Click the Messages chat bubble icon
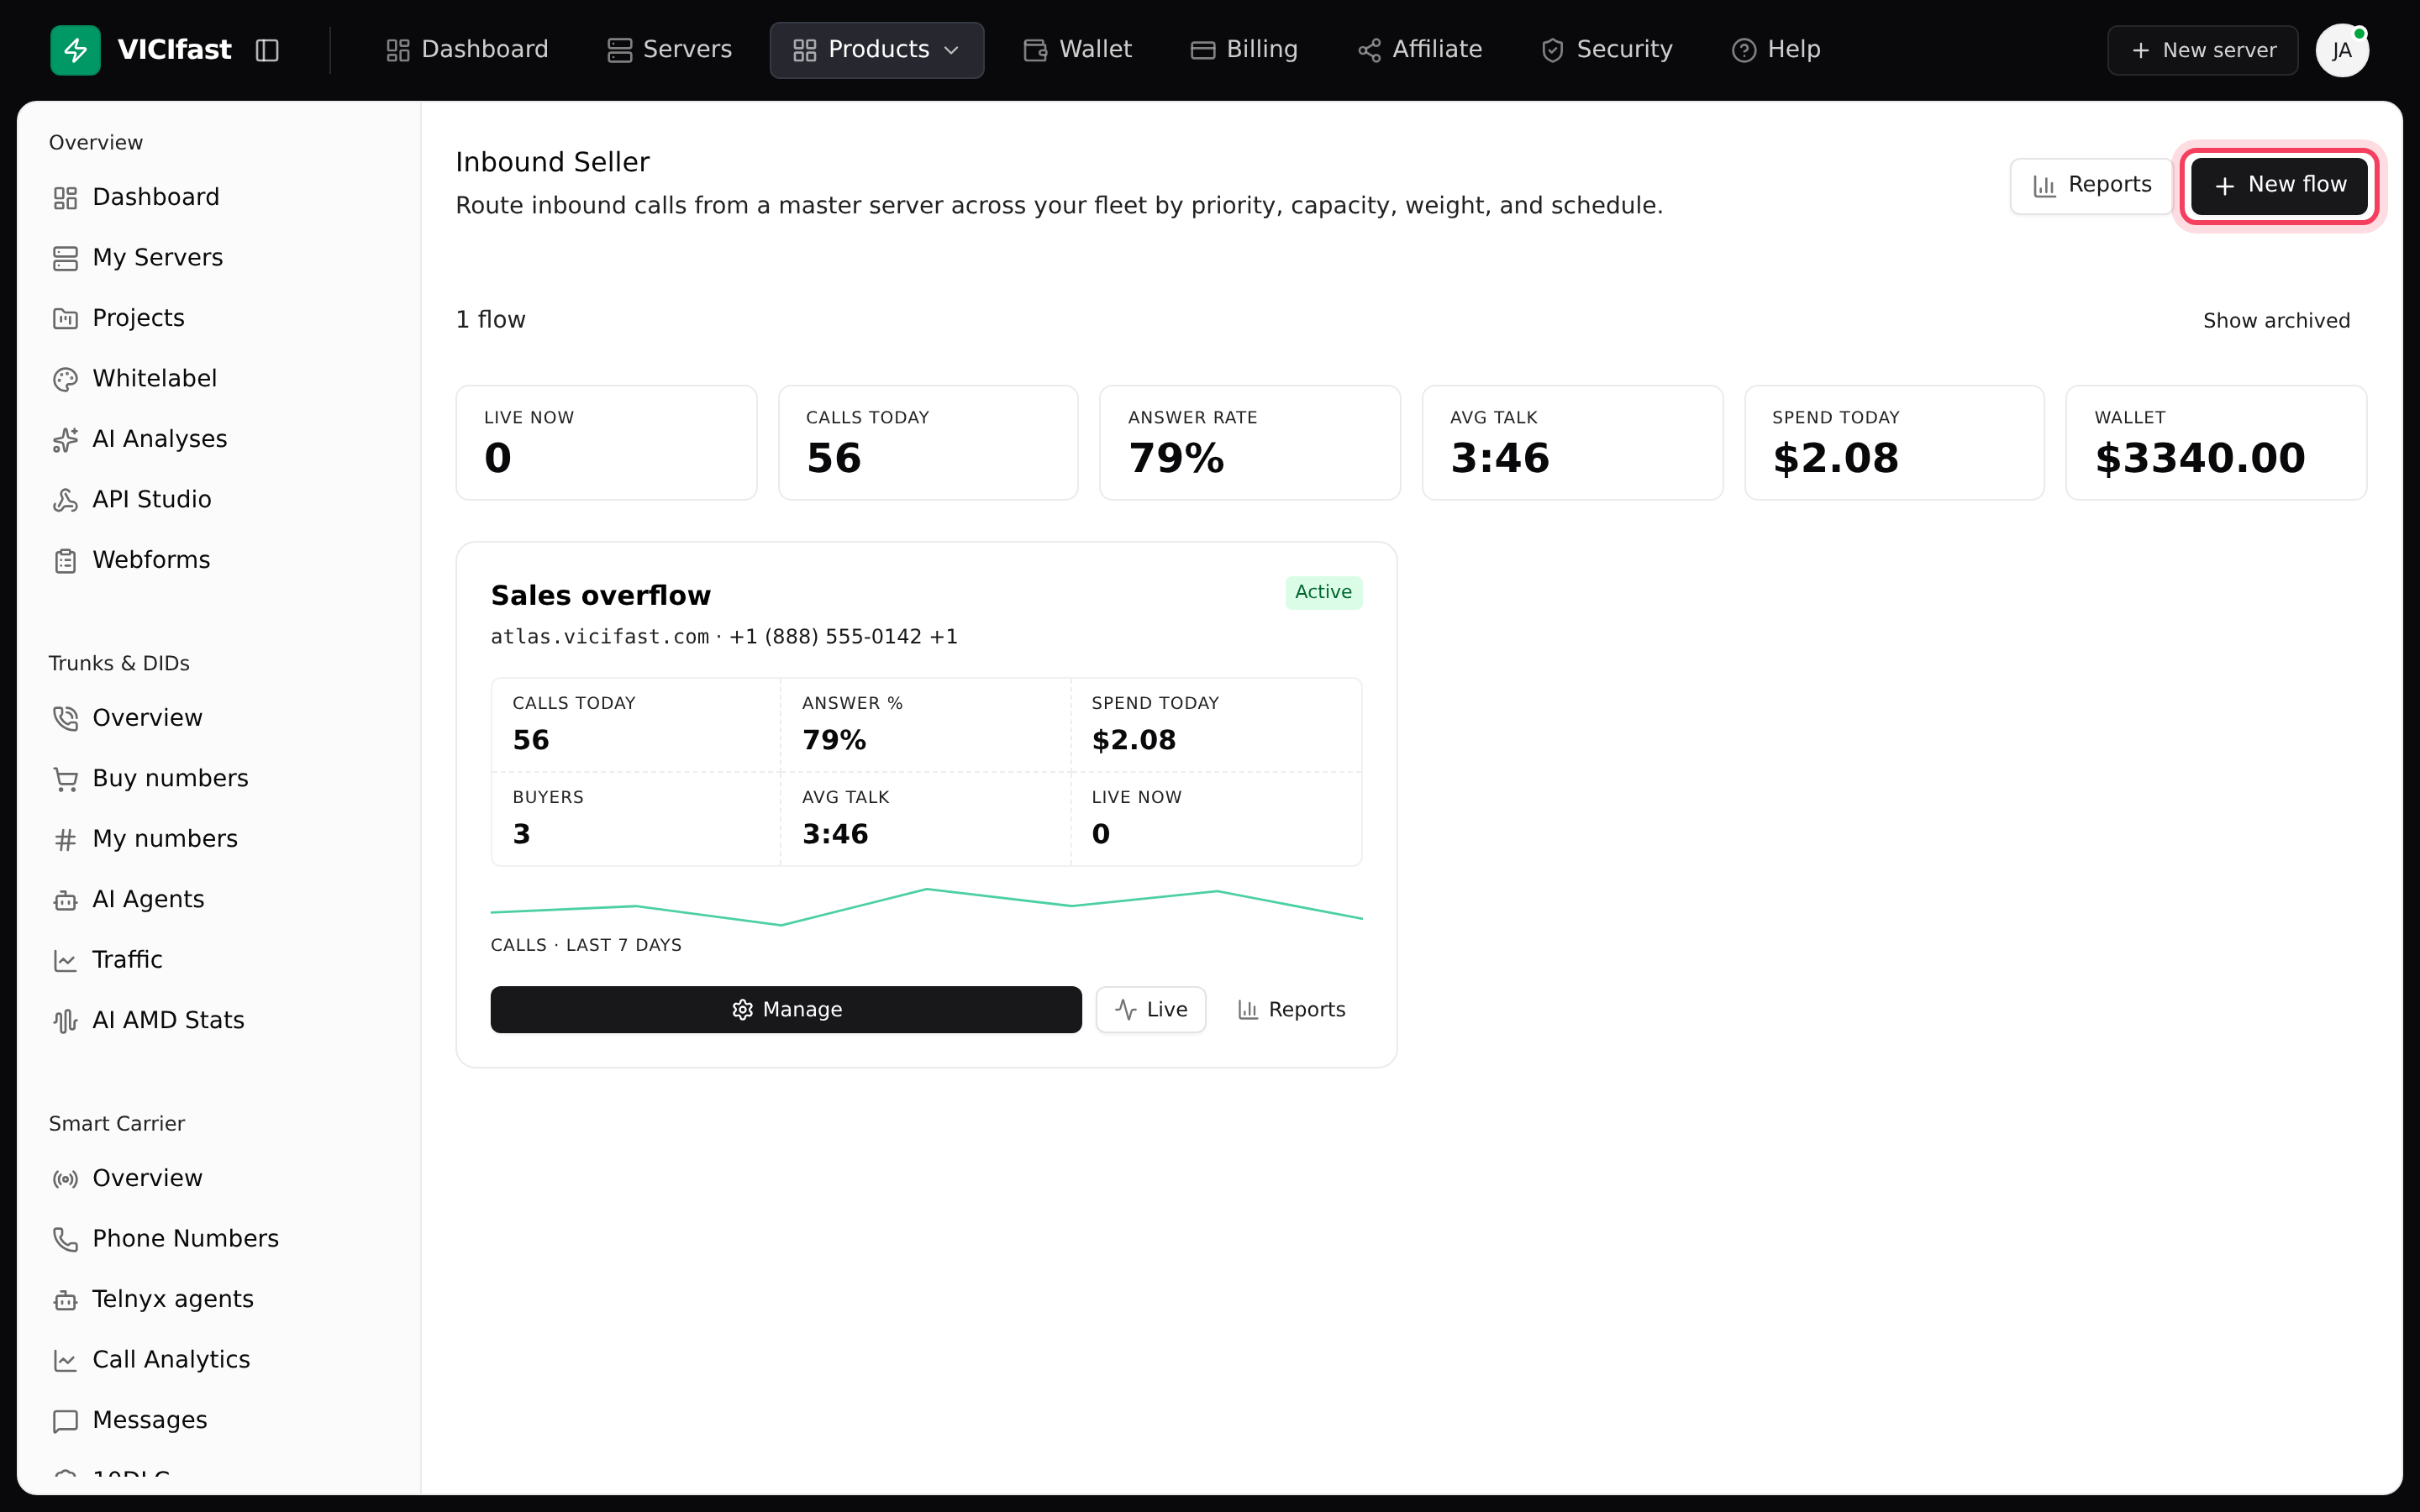2420x1512 pixels. [65, 1421]
